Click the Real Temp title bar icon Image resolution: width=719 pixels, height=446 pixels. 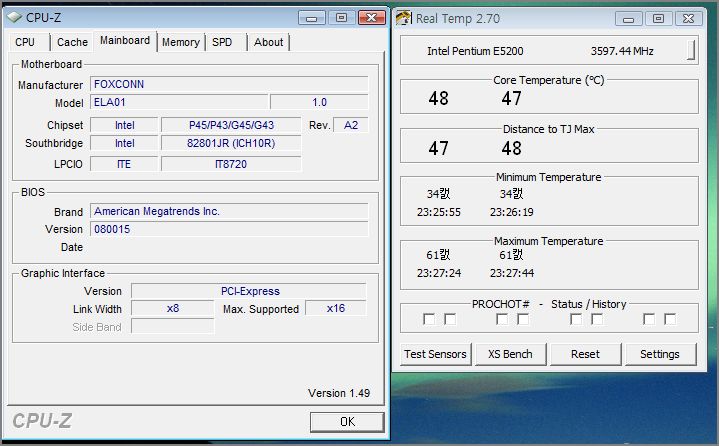pyautogui.click(x=404, y=18)
